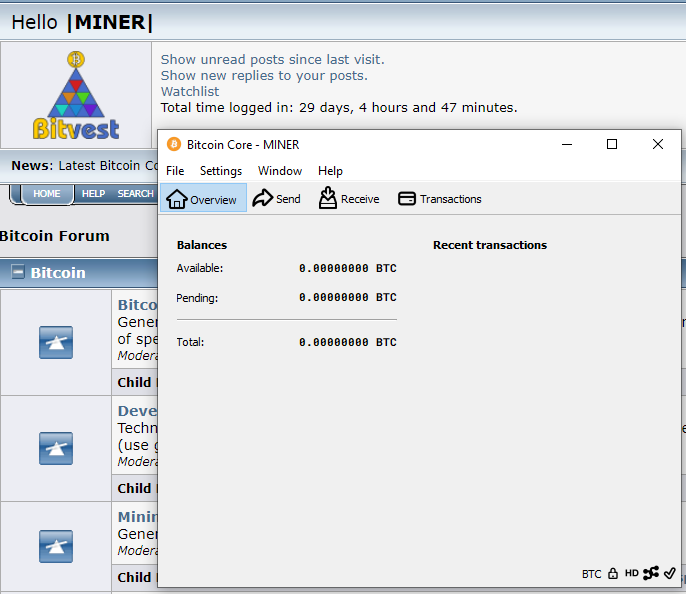Collapse the Bitcoin forum category
This screenshot has height=594, width=686.
coord(18,272)
